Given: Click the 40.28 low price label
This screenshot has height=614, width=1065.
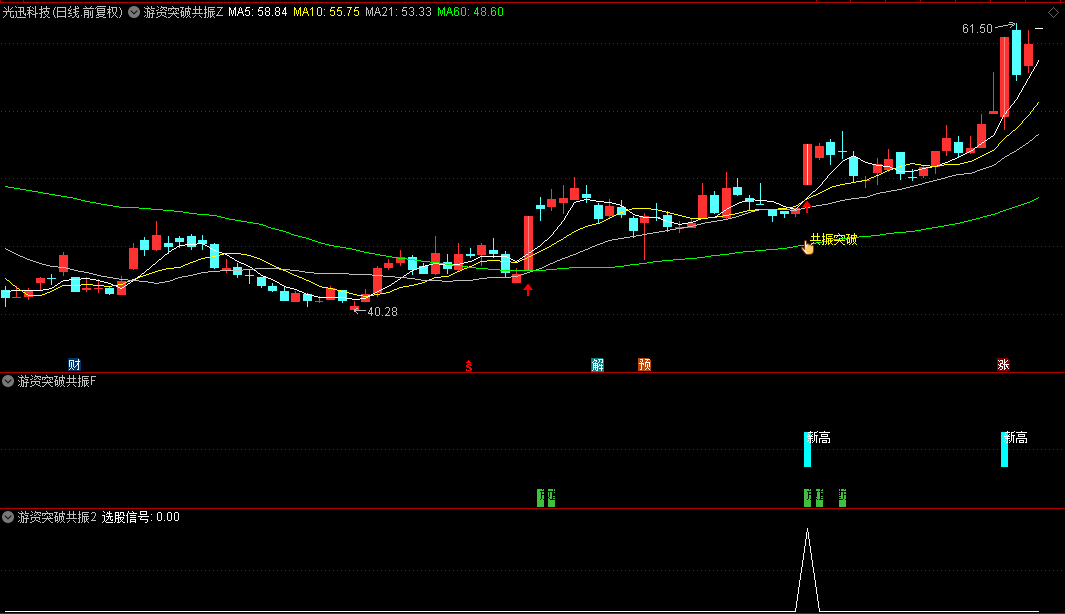Looking at the screenshot, I should [x=382, y=312].
